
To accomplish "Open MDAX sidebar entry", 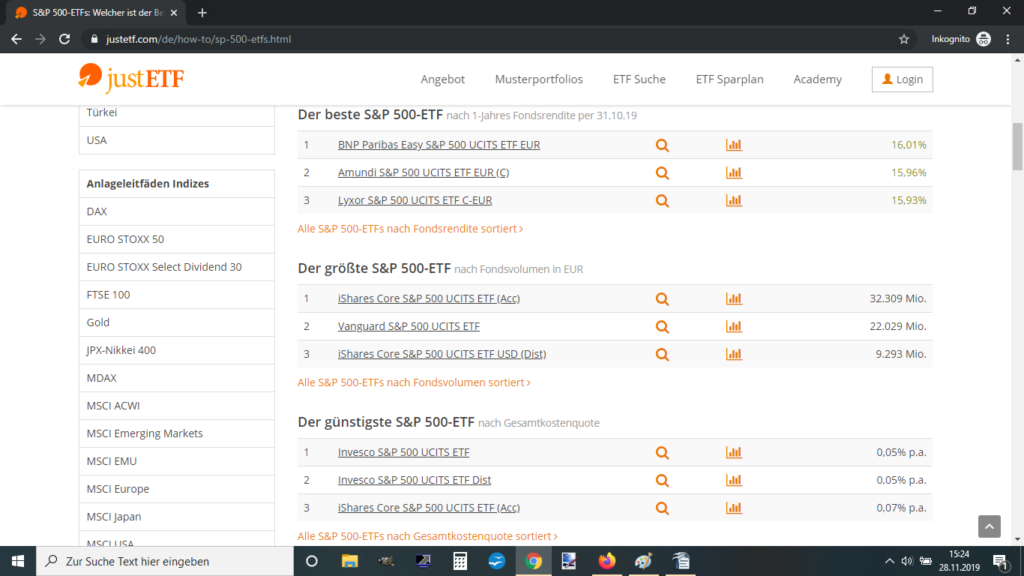I will [176, 378].
